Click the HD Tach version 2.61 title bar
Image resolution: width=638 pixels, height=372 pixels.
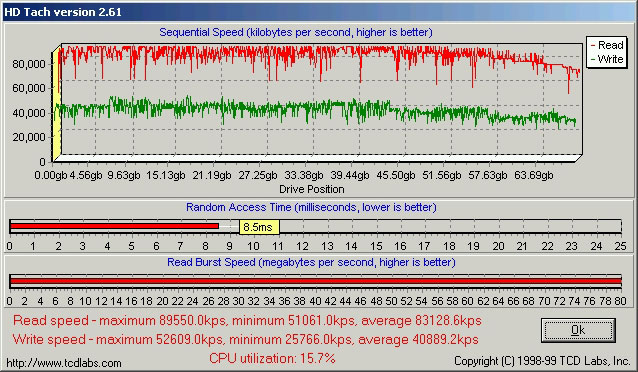coord(319,12)
